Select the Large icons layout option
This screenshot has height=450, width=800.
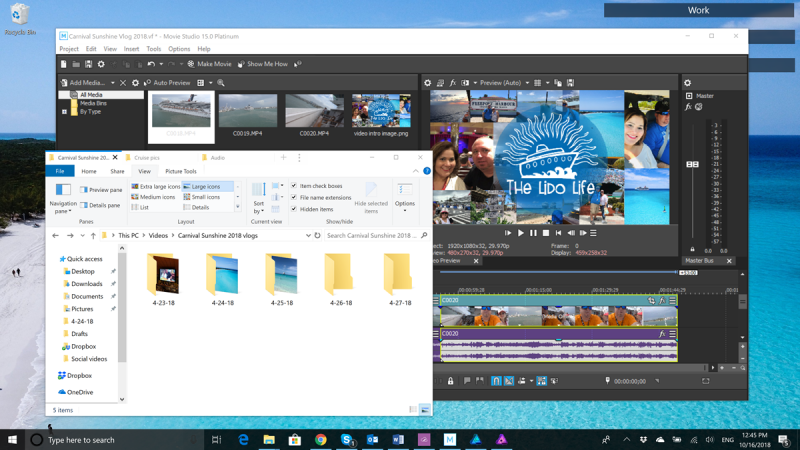(x=207, y=186)
